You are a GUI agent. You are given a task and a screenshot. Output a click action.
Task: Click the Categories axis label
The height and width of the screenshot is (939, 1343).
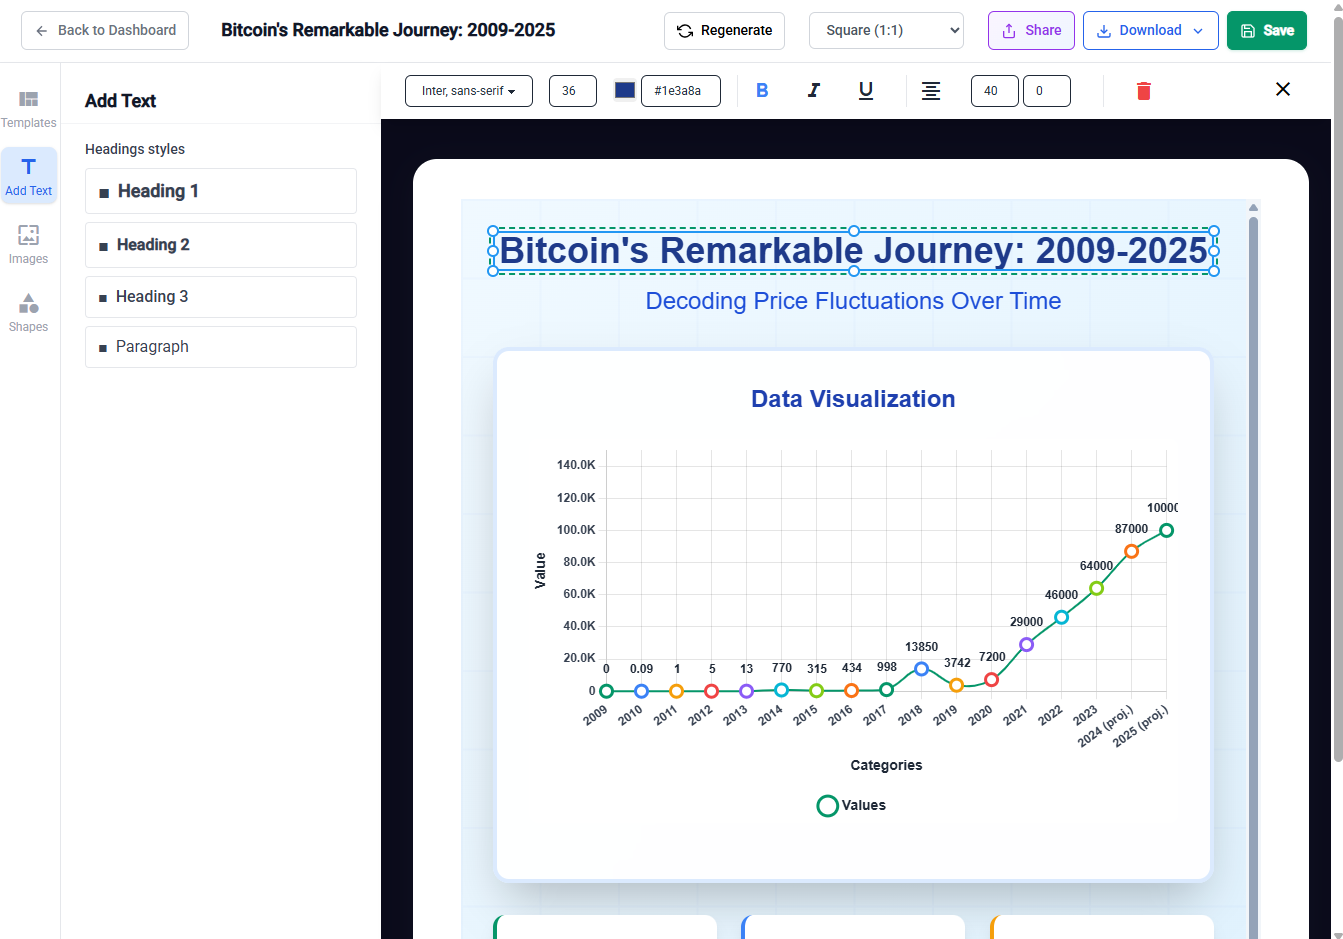tap(886, 765)
